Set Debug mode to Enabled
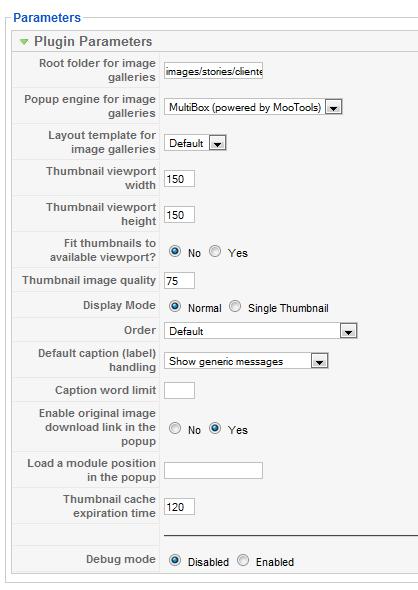Image resolution: width=418 pixels, height=590 pixels. [x=243, y=560]
